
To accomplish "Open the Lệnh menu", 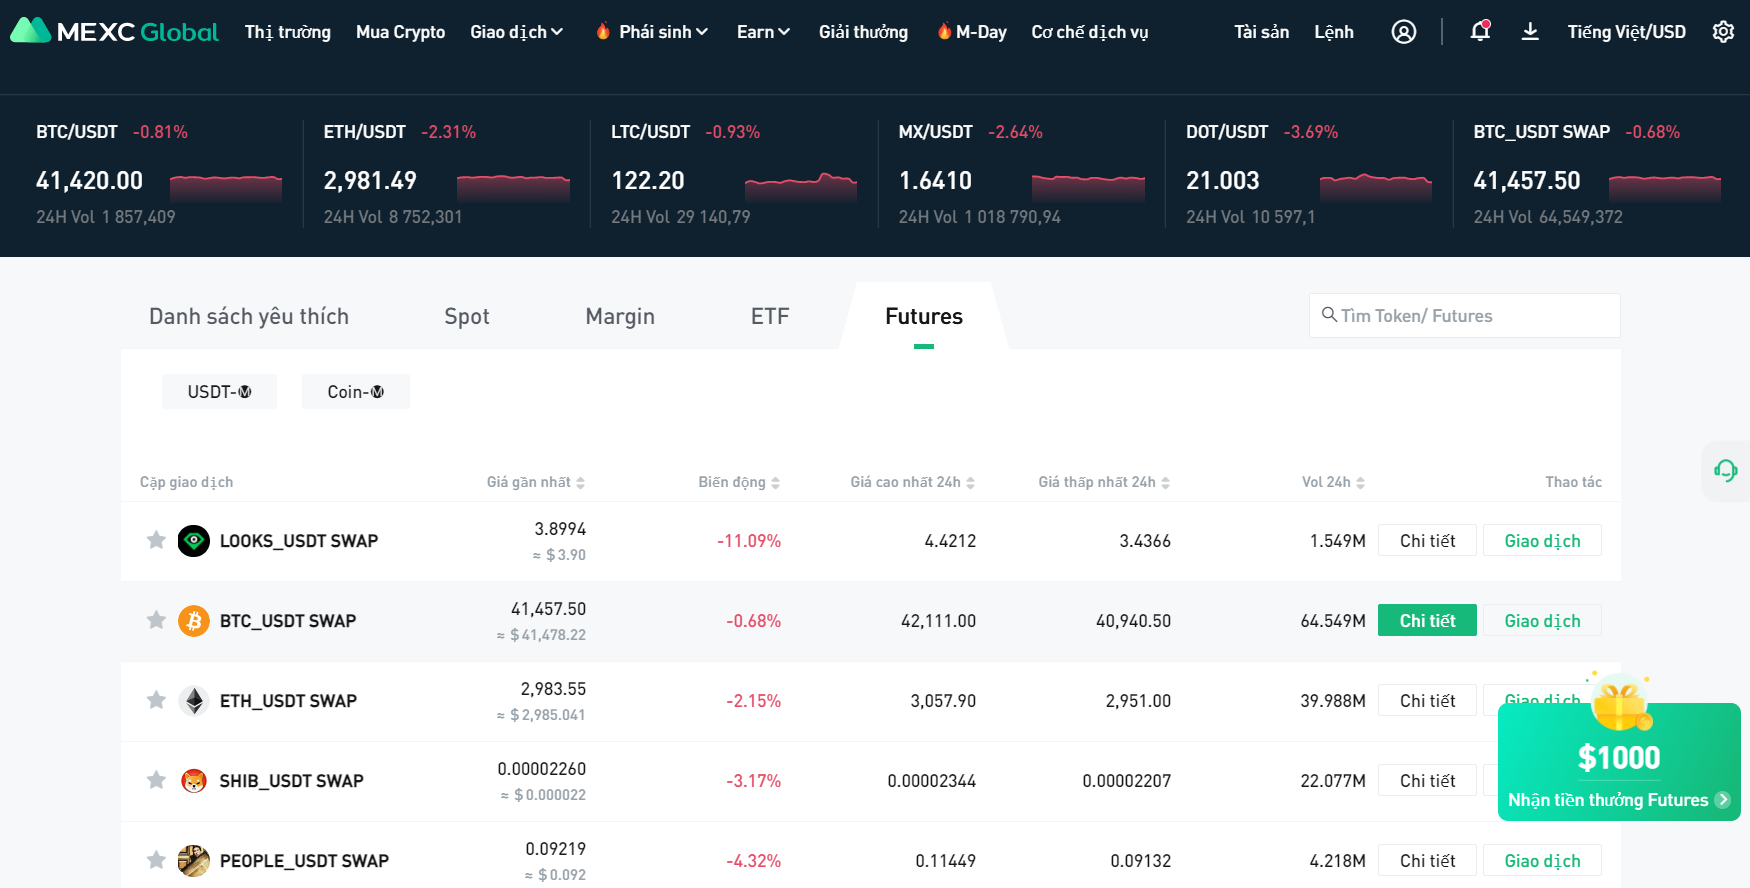I will pyautogui.click(x=1334, y=32).
